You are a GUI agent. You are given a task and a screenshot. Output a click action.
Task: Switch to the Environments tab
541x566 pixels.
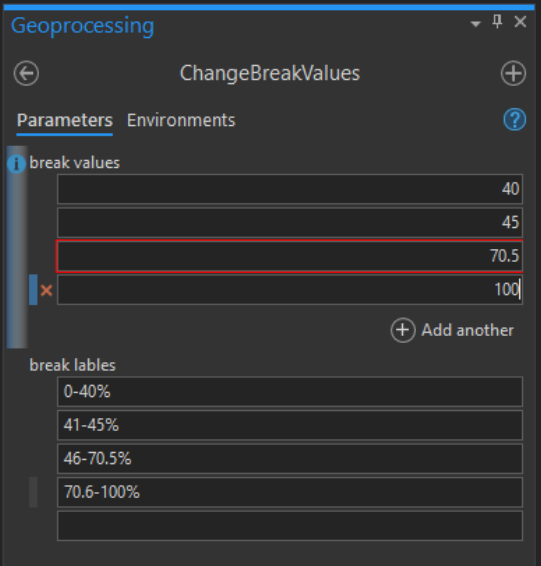click(181, 120)
